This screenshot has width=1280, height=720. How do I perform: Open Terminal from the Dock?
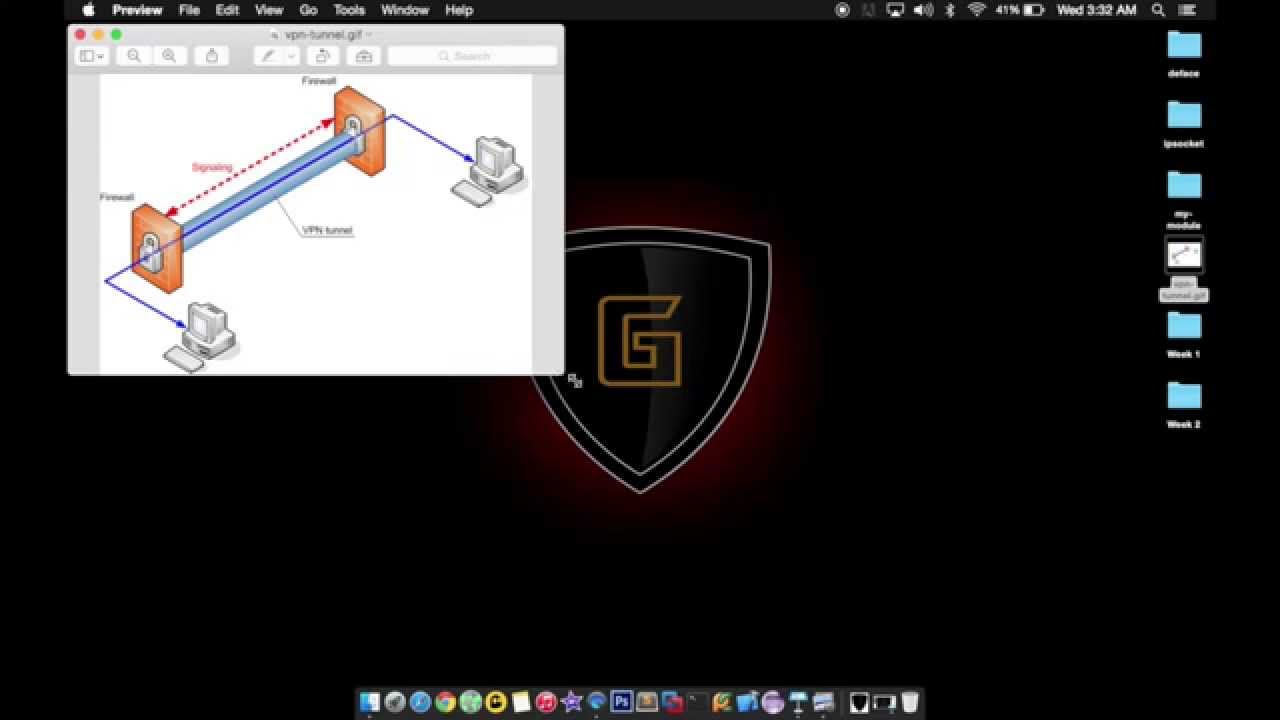(x=697, y=702)
